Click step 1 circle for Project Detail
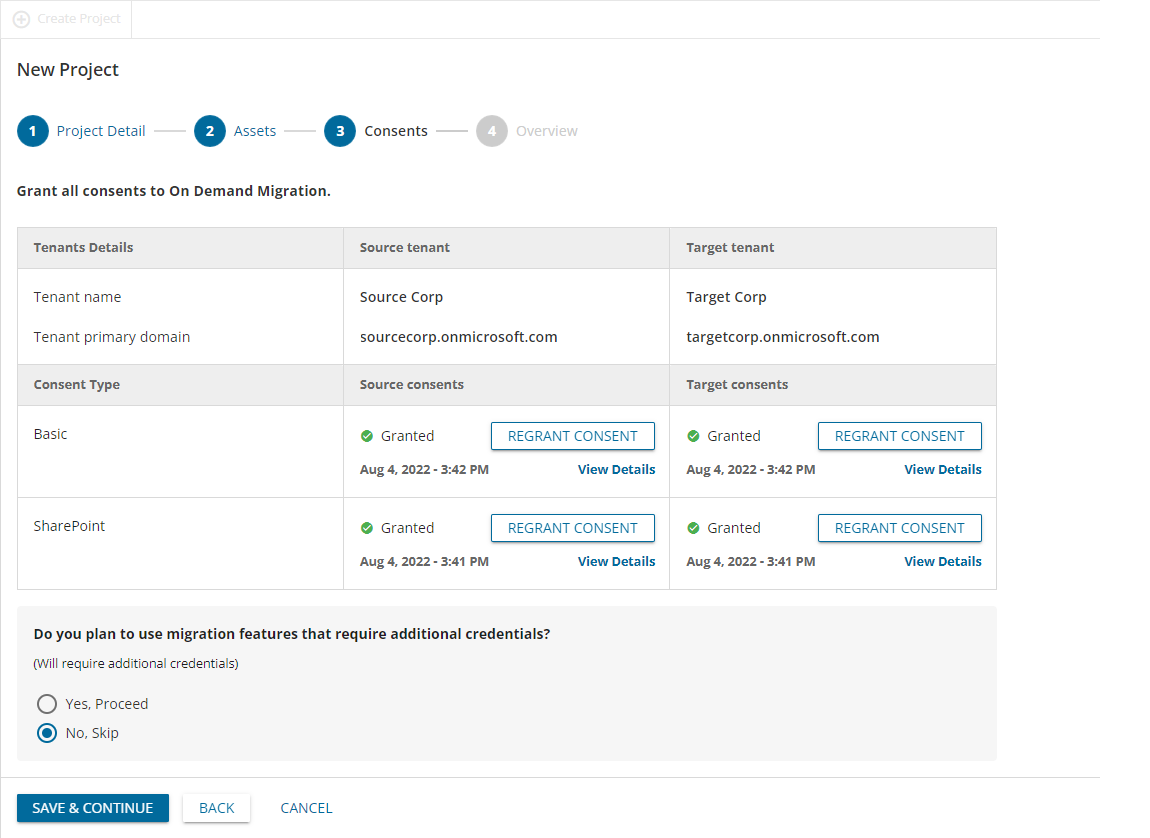Image resolution: width=1150 pixels, height=838 pixels. (33, 131)
